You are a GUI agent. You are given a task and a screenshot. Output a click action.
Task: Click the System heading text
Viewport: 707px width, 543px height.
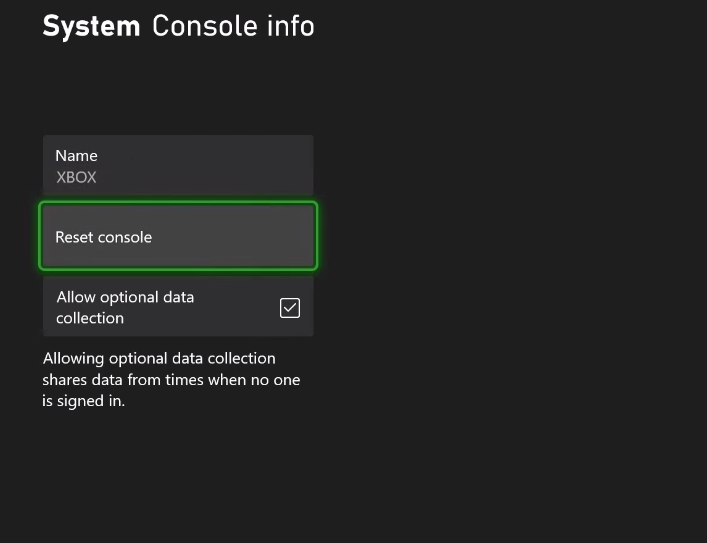click(x=91, y=26)
